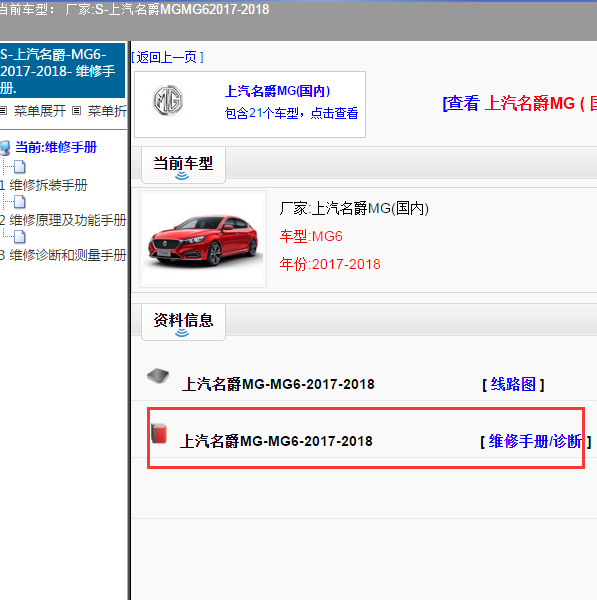Open the 上汽名爵MG(国内) brand link
Viewport: 597px width, 600px height.
277,91
